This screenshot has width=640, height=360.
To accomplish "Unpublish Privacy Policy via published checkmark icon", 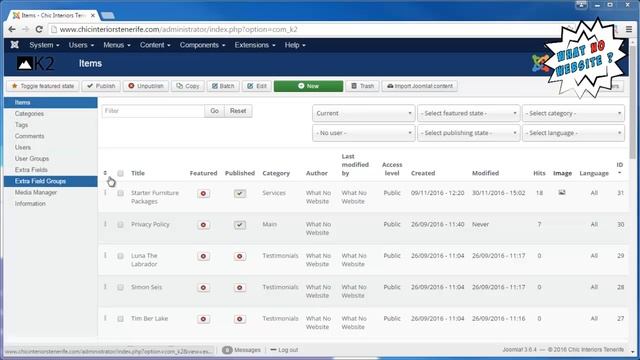I will (x=240, y=224).
